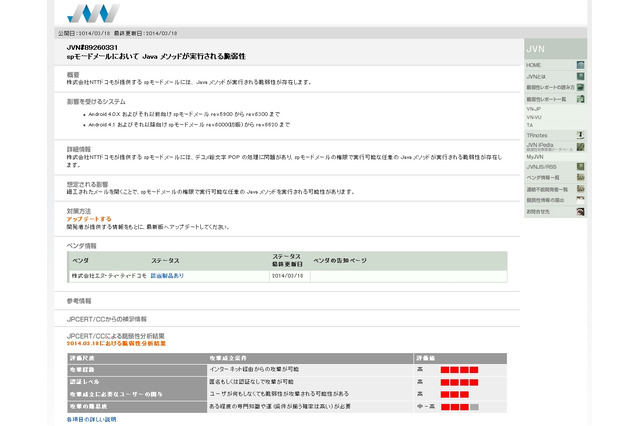Click the icon beside JVNとは in sidebar

(580, 76)
